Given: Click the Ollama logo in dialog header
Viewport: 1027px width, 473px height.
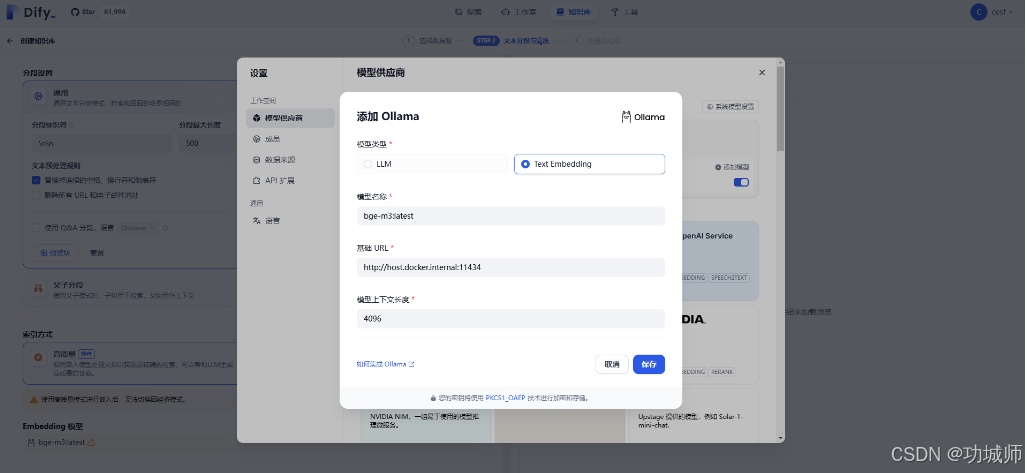Looking at the screenshot, I should (x=643, y=117).
